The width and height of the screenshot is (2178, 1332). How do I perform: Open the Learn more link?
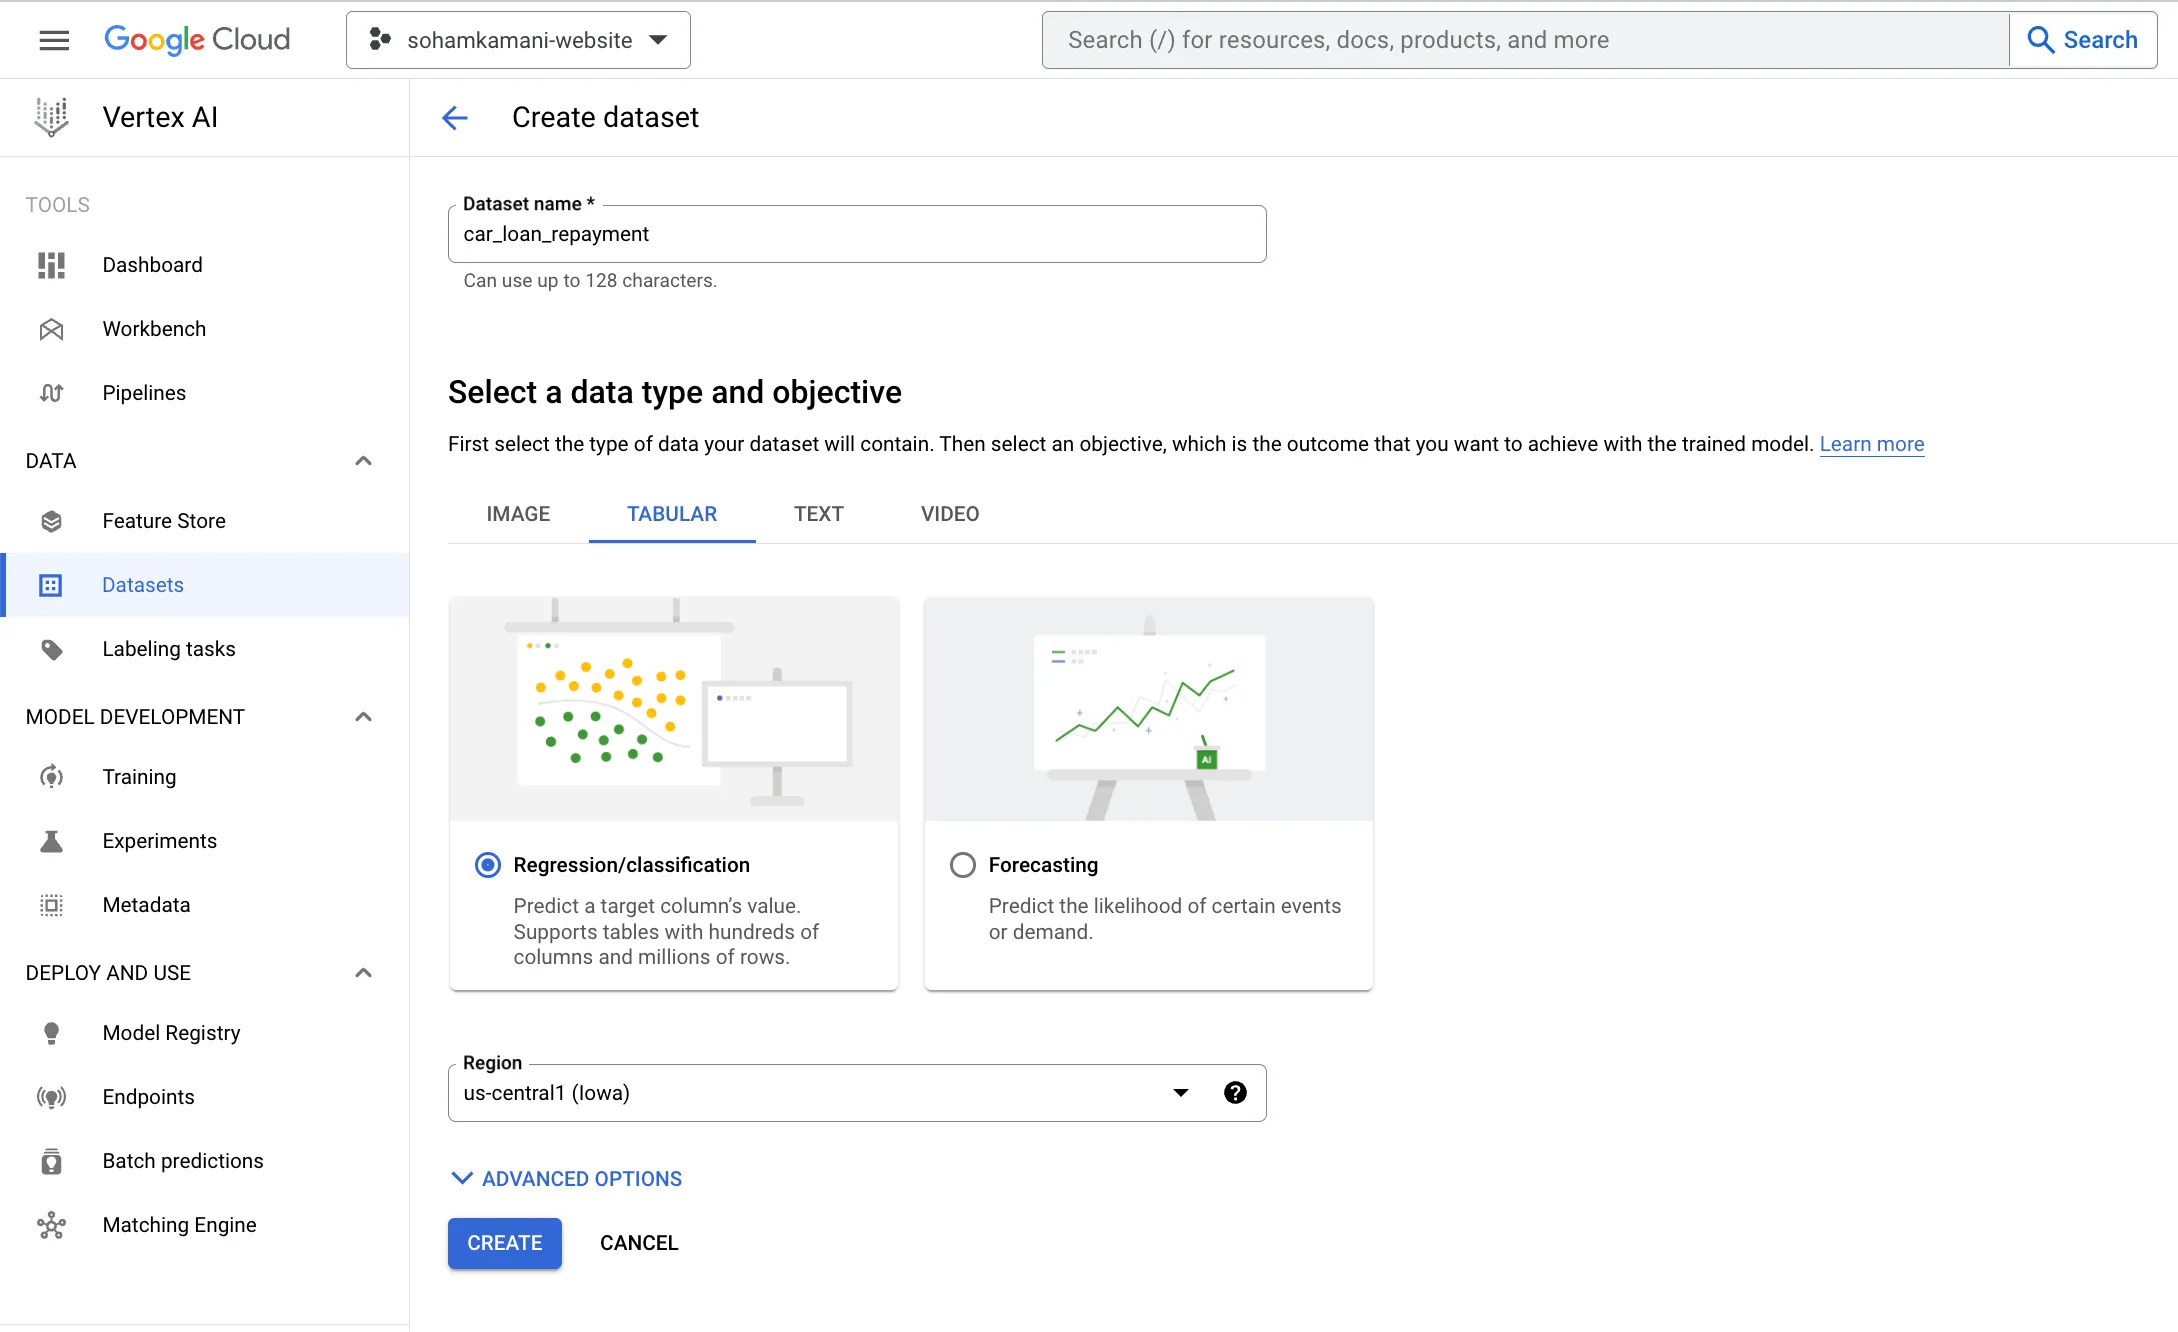(x=1871, y=444)
